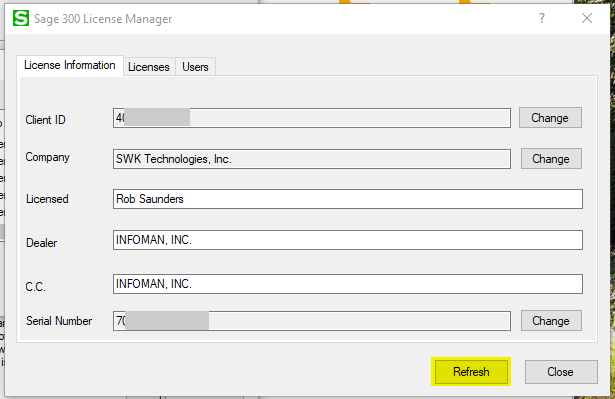Image resolution: width=615 pixels, height=399 pixels.
Task: Open the help question mark button
Action: (542, 18)
